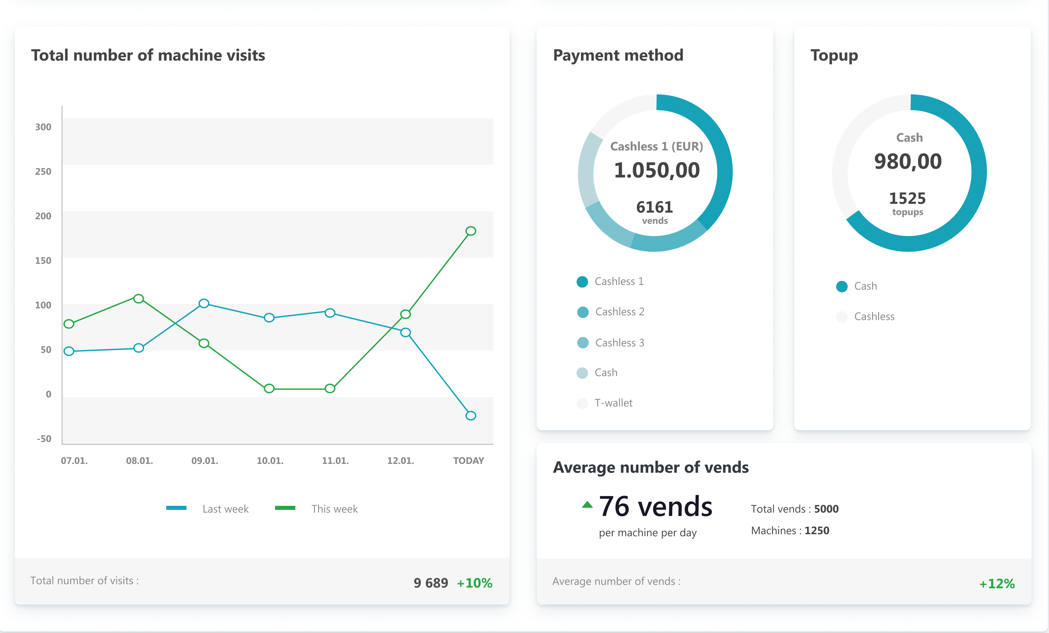Select the Cashless legend dot in Topup panel
1049x633 pixels.
843,316
